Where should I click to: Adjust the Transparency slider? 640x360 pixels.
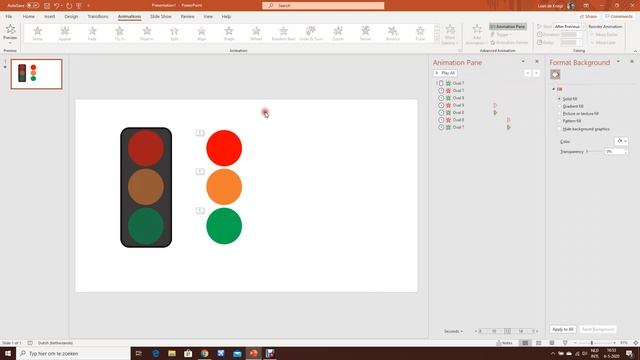coord(594,151)
